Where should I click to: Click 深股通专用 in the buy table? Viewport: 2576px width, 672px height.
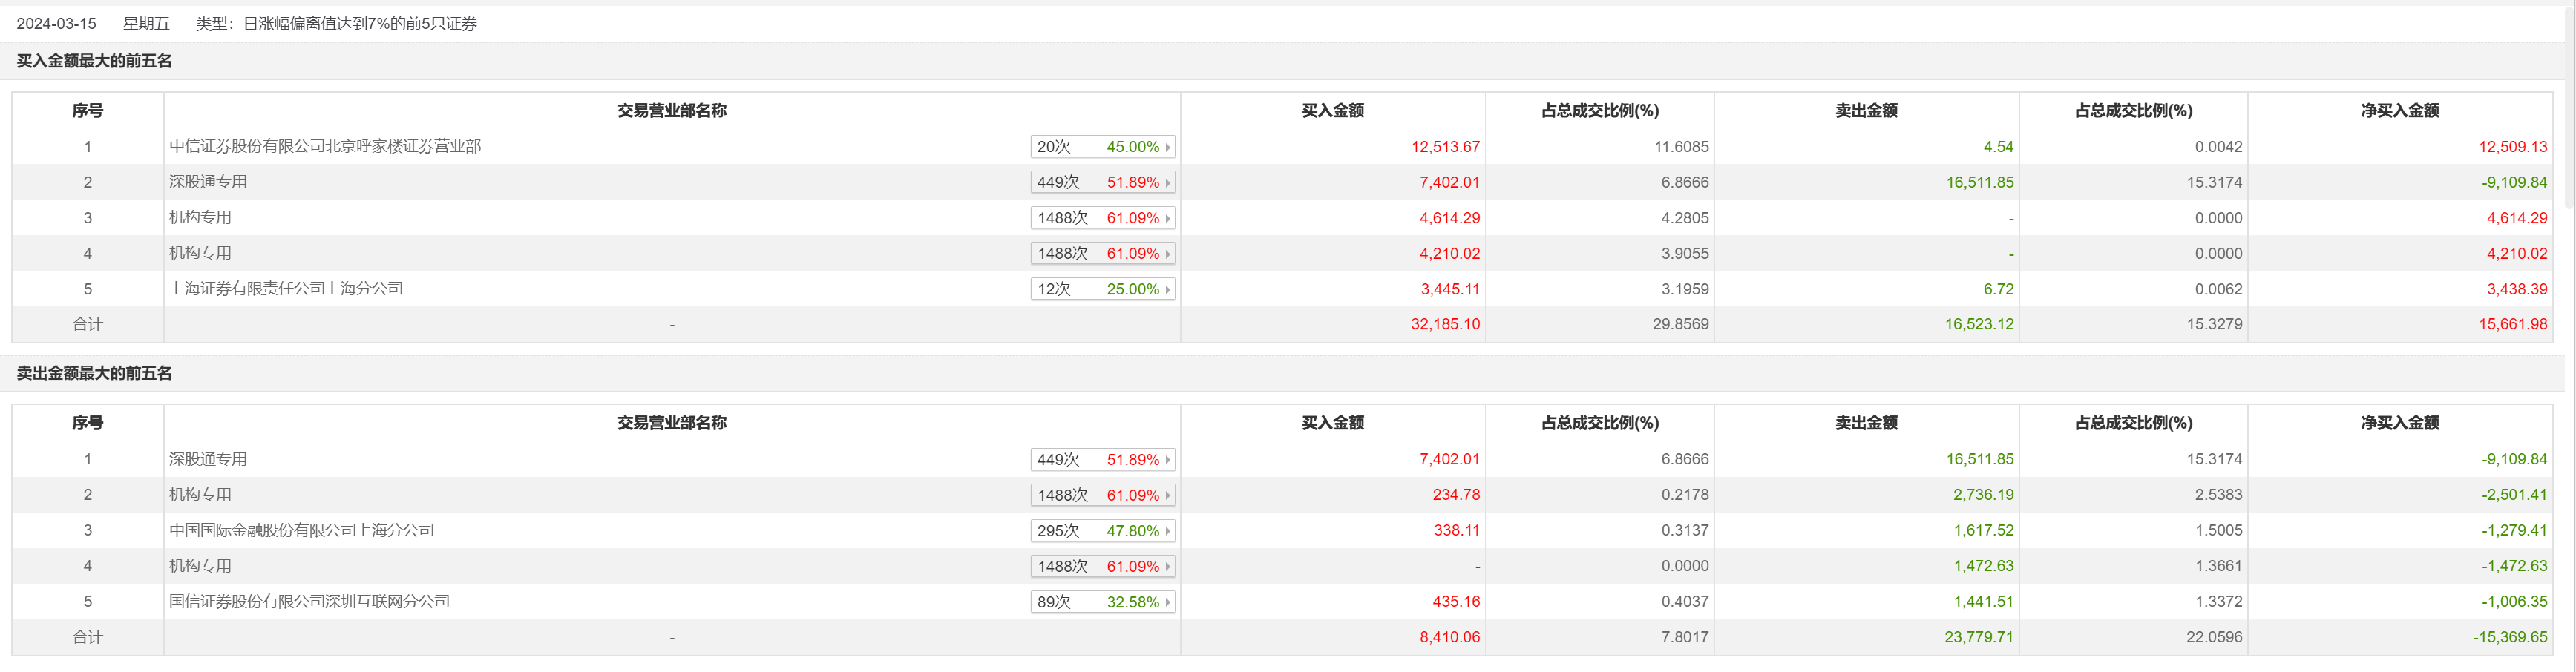pyautogui.click(x=208, y=182)
